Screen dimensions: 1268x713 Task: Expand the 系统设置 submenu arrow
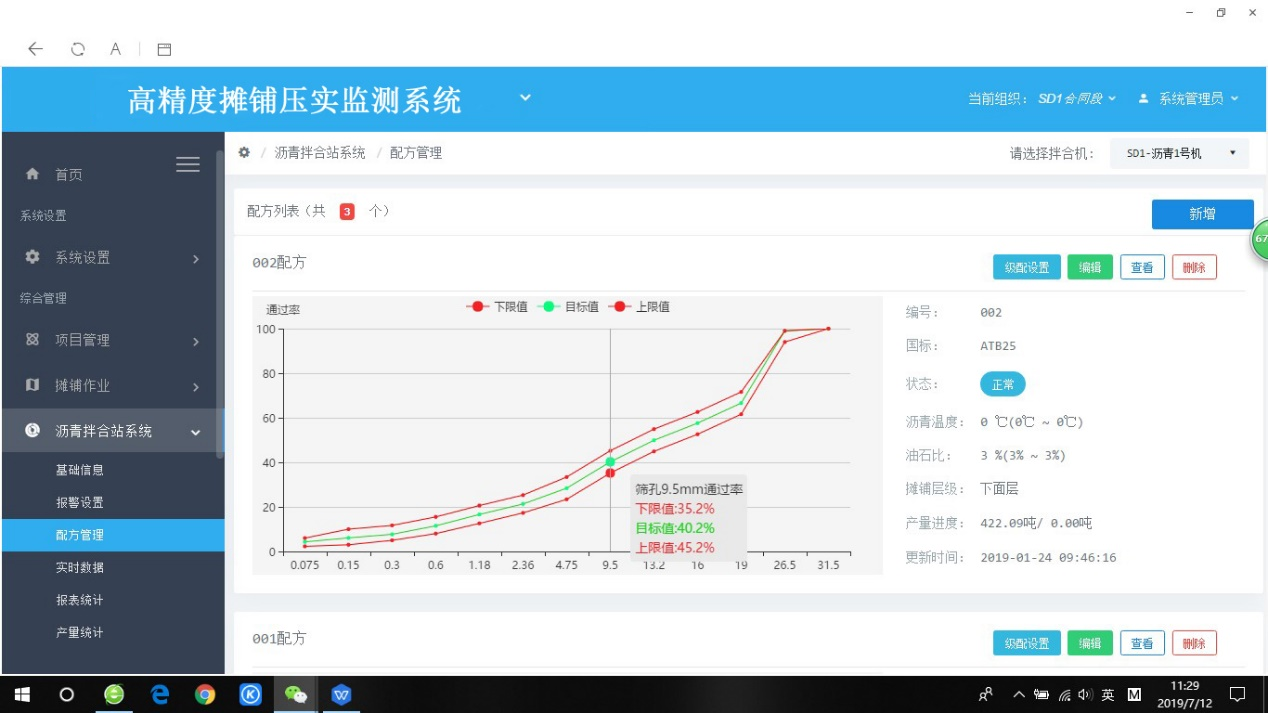pyautogui.click(x=195, y=259)
